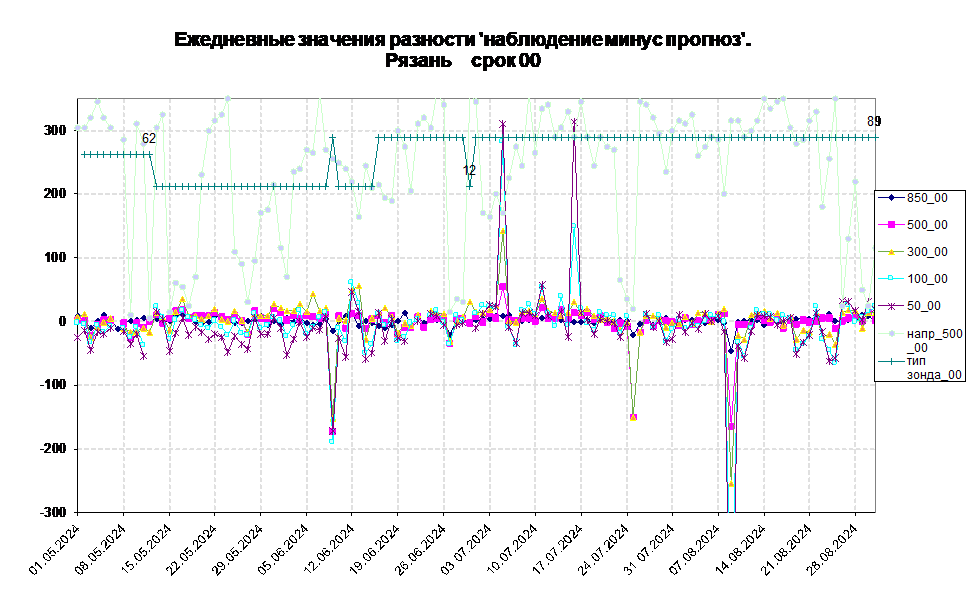
Task: Click the date label 31.07.2024
Action: click(649, 550)
